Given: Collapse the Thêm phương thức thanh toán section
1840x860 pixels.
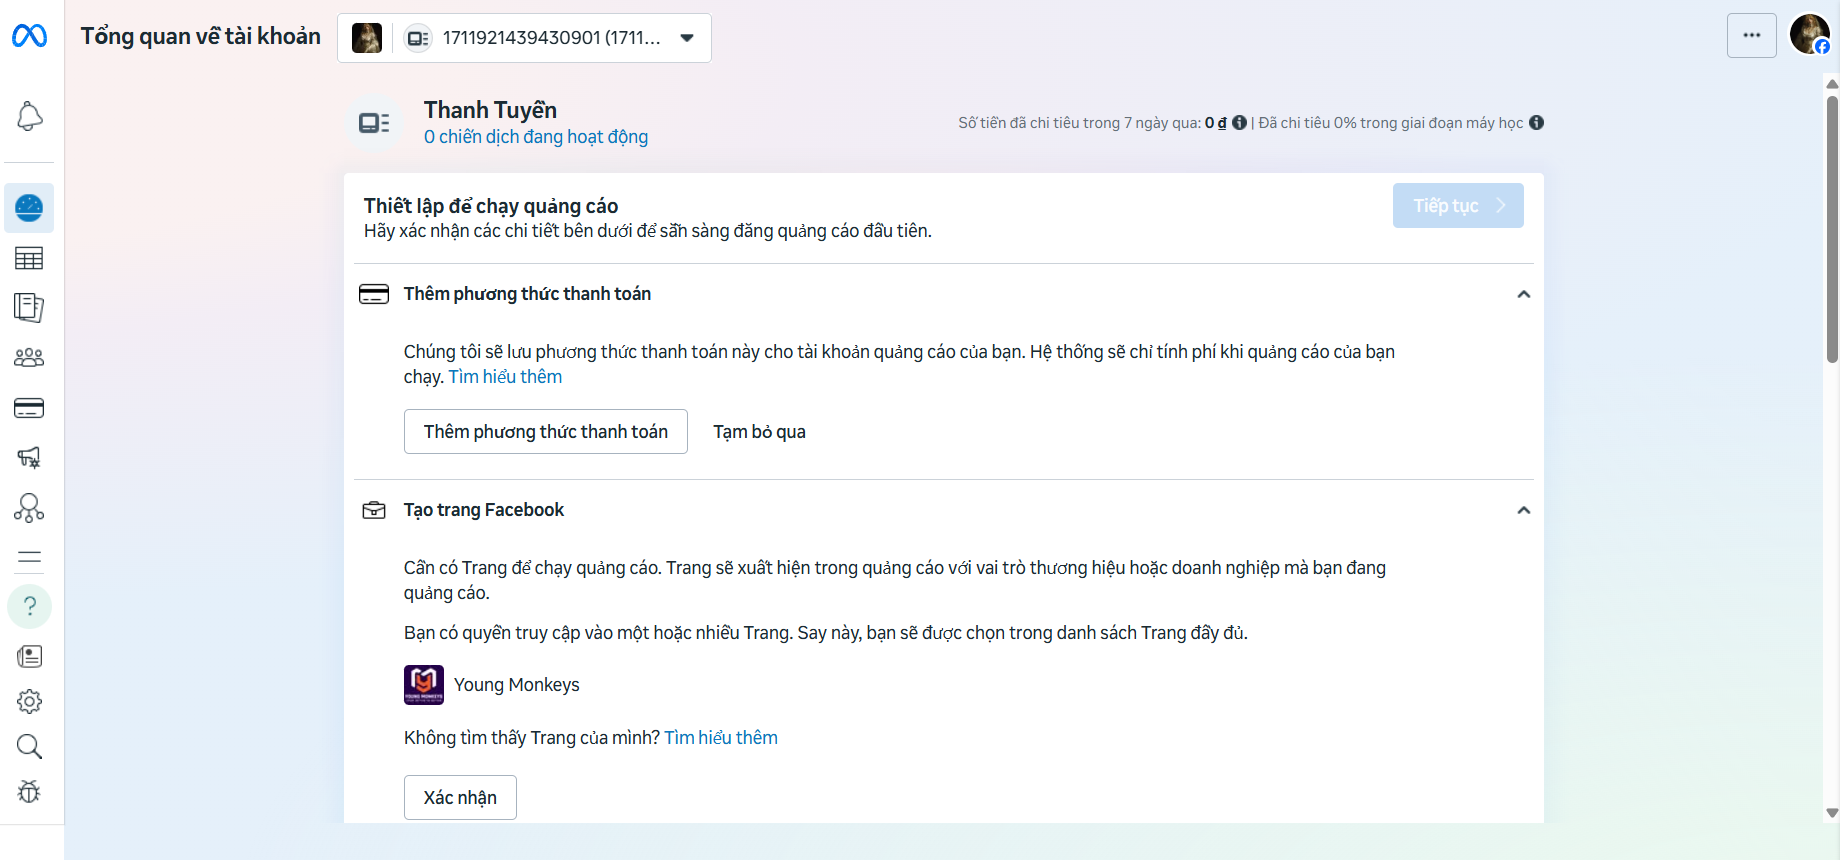Looking at the screenshot, I should (1523, 294).
